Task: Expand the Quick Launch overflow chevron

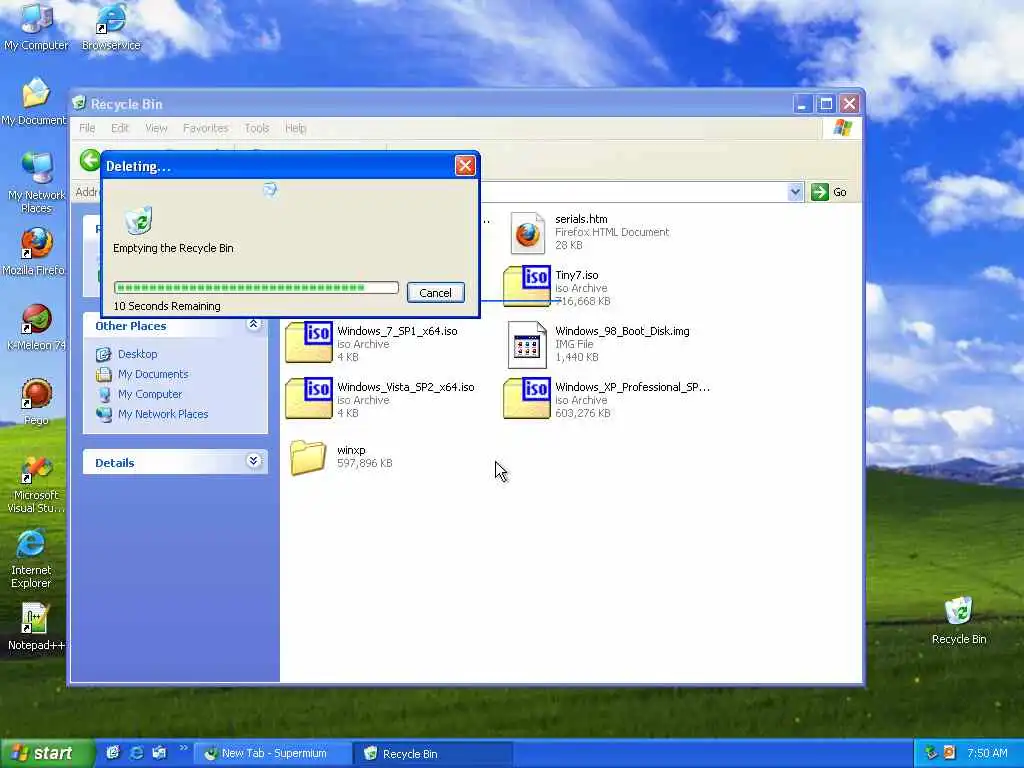Action: click(x=184, y=748)
